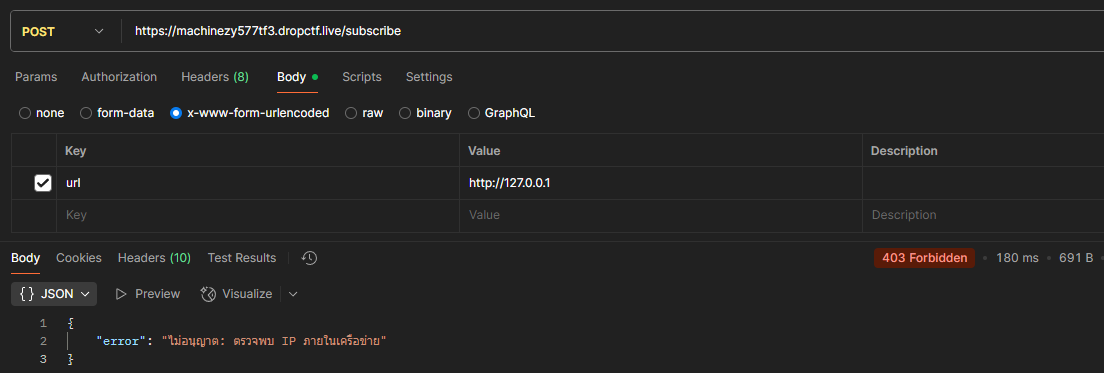This screenshot has height=373, width=1104.
Task: Click the url key cell
Action: (x=258, y=183)
